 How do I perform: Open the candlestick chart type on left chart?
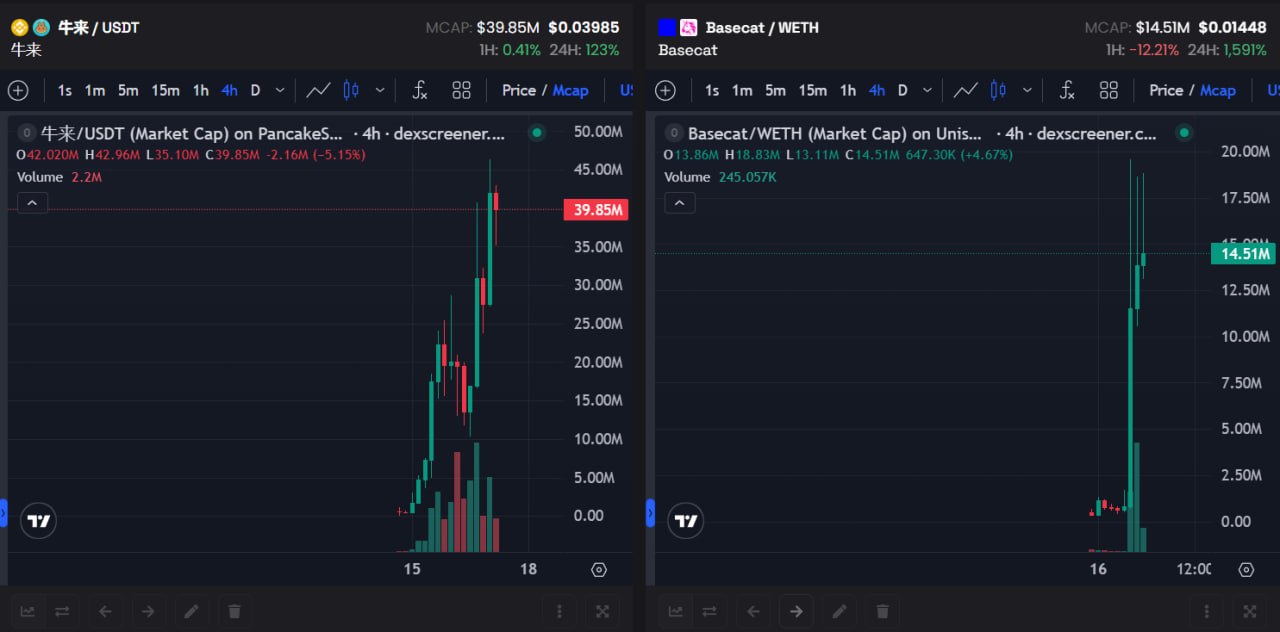(x=351, y=90)
